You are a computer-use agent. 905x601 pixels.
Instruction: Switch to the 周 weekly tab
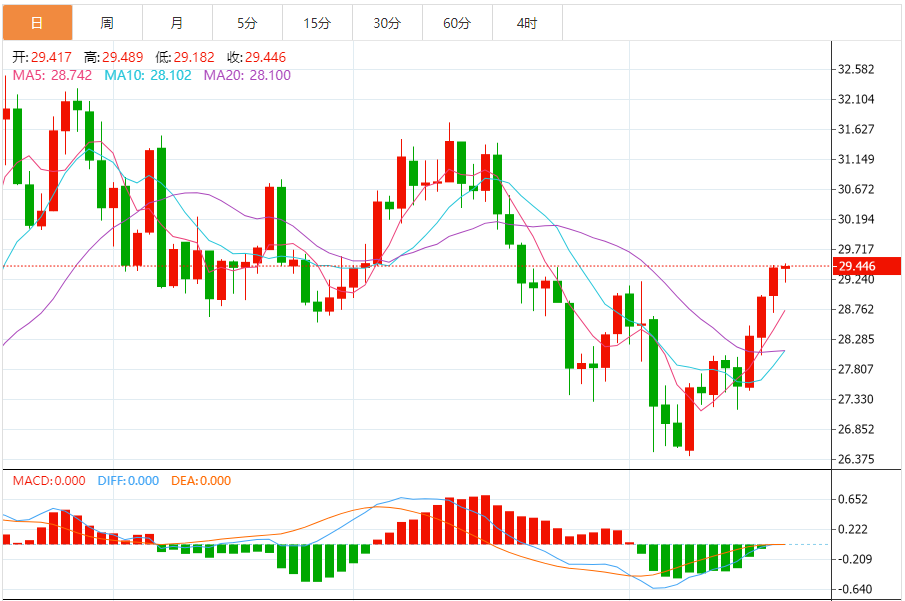[x=107, y=23]
